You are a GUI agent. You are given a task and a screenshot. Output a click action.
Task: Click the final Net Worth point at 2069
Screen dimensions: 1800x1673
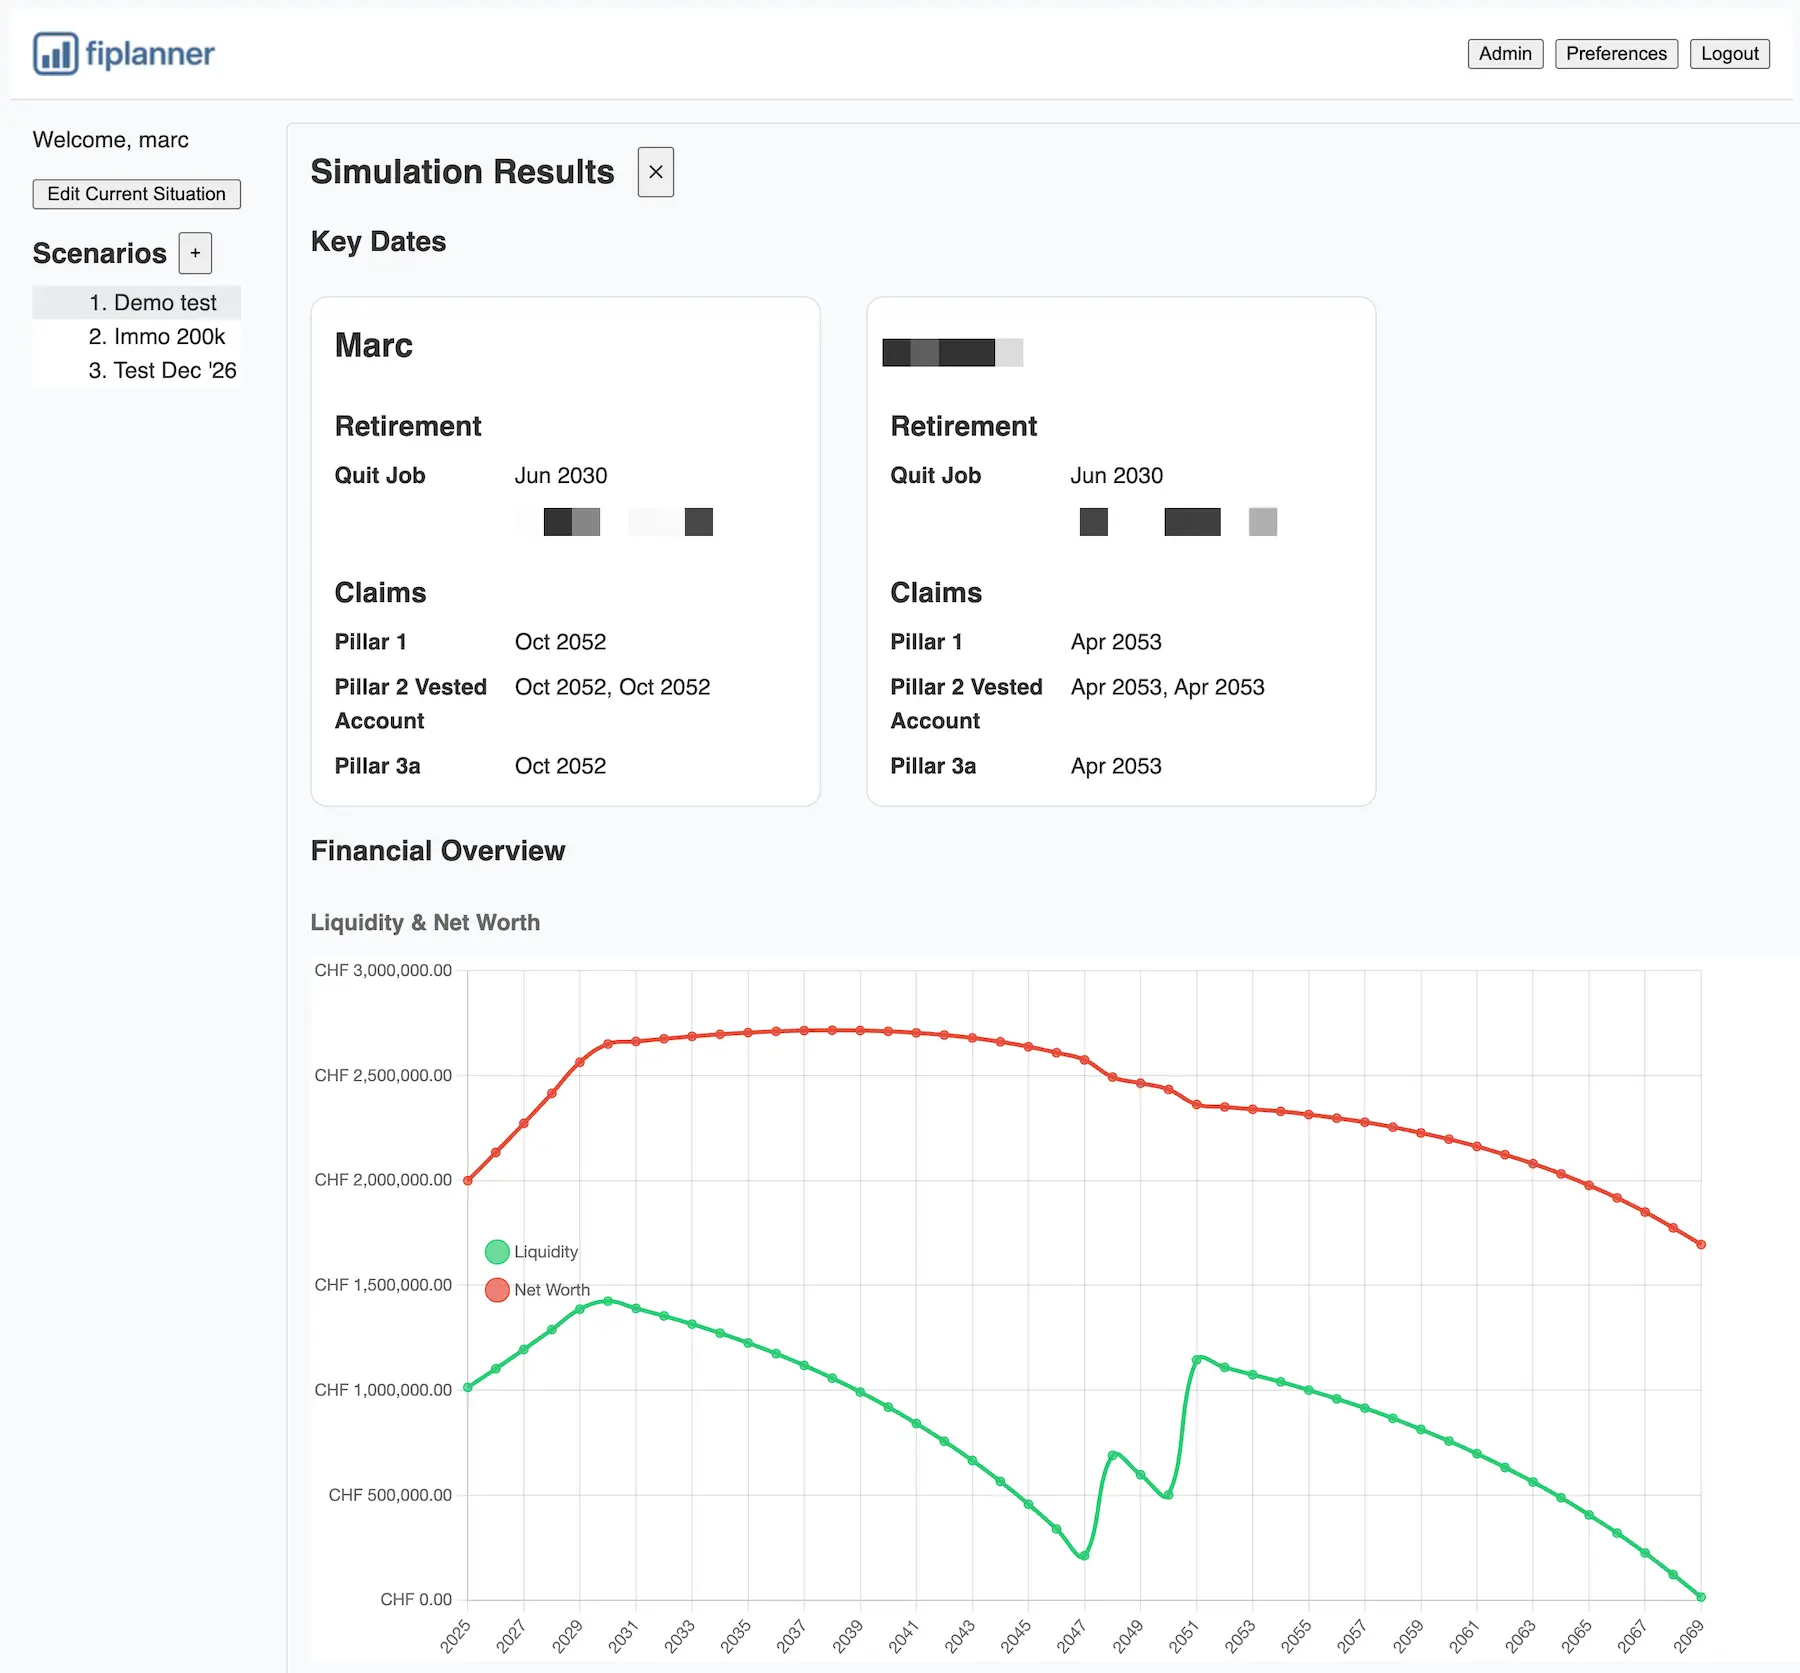pyautogui.click(x=1701, y=1245)
